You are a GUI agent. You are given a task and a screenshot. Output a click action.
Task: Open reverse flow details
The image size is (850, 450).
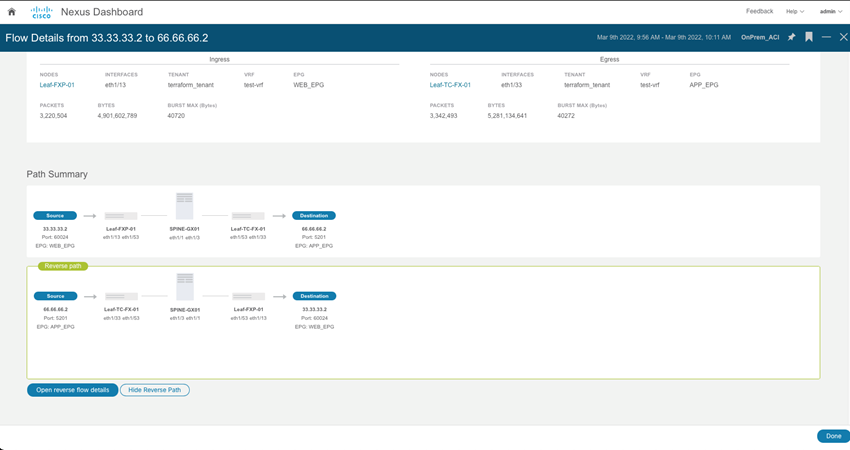pos(72,390)
